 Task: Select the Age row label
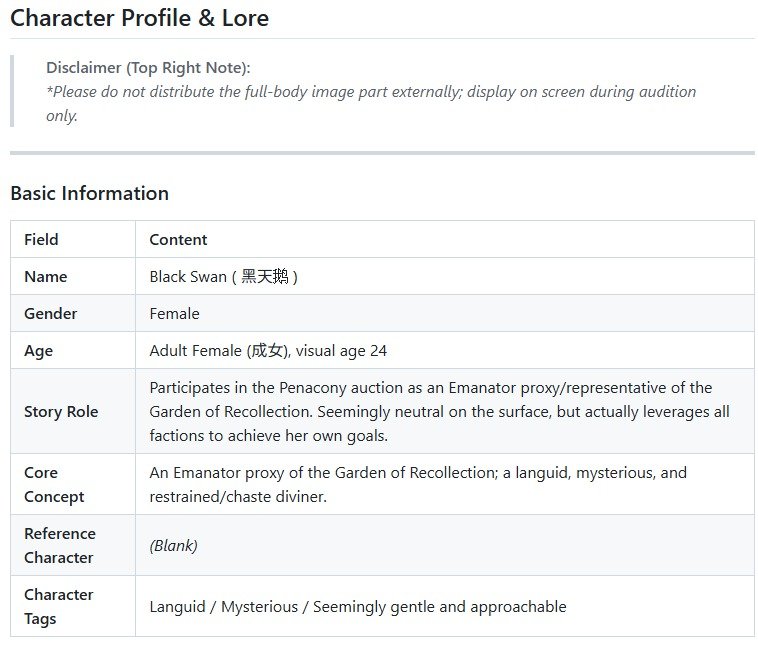38,351
